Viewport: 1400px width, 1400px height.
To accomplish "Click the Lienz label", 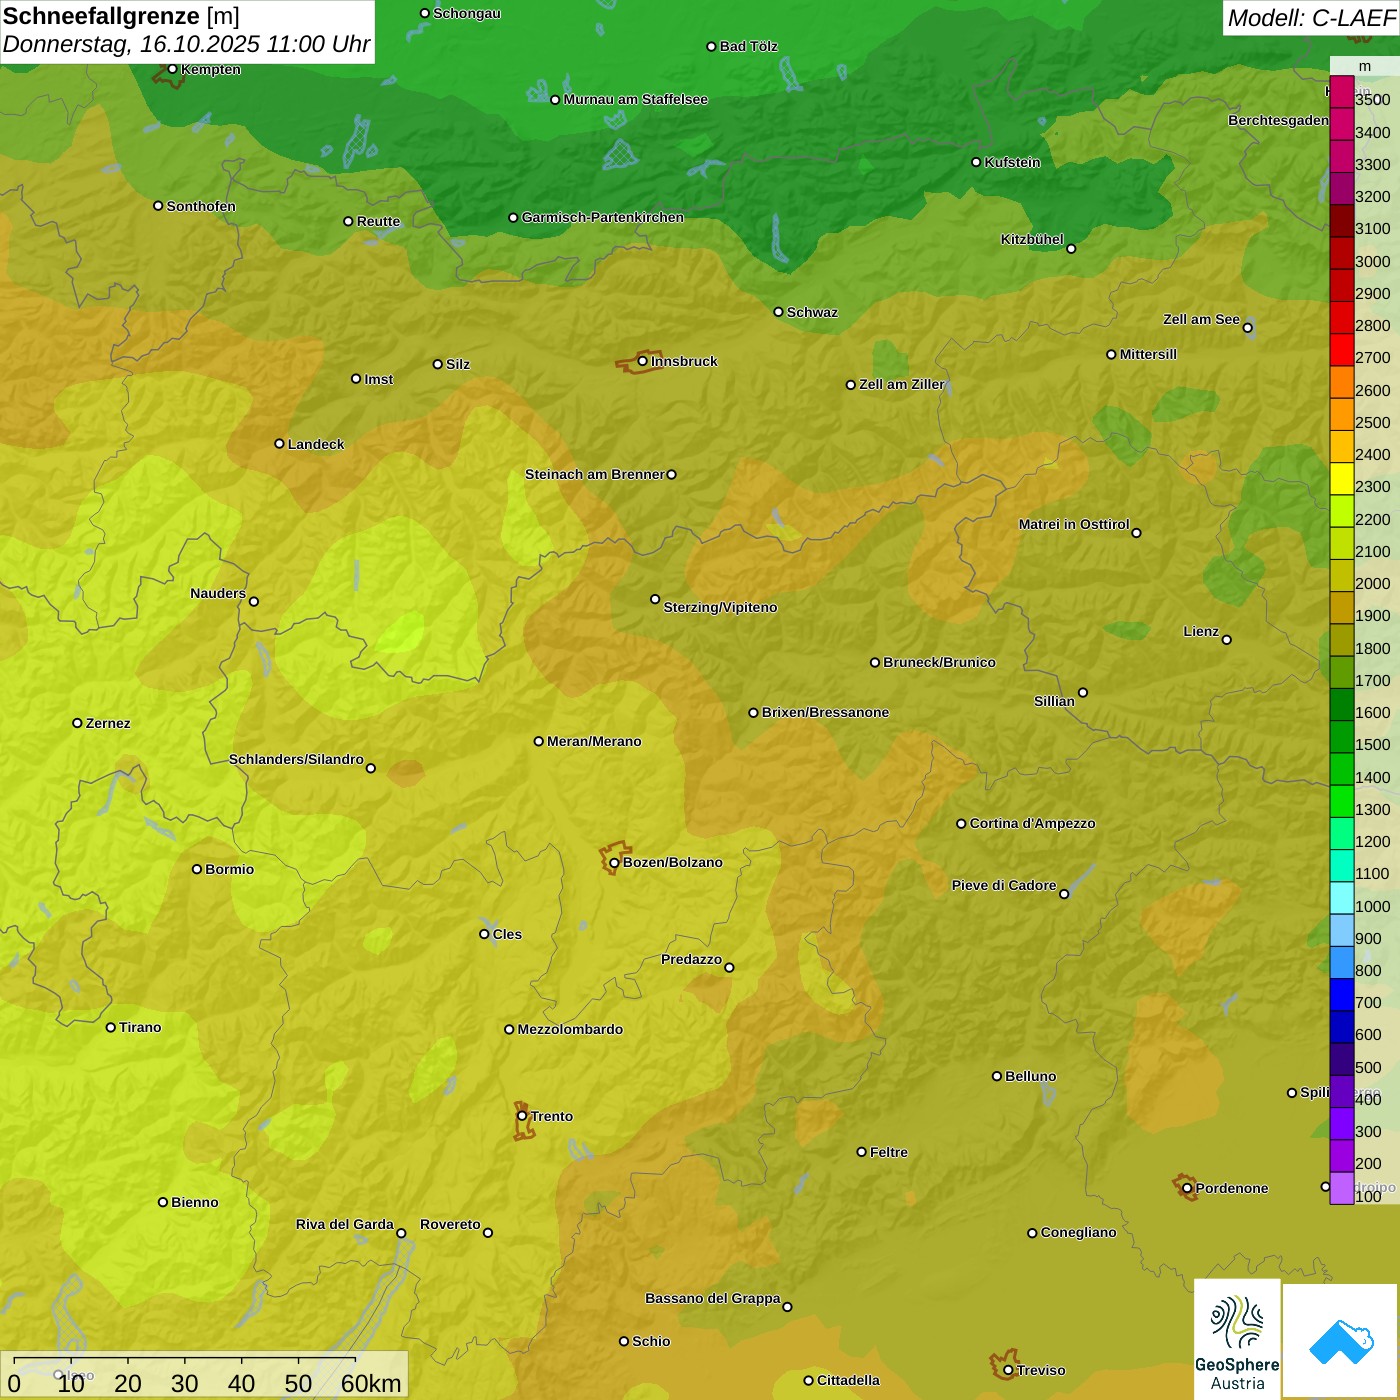I will [x=1201, y=631].
